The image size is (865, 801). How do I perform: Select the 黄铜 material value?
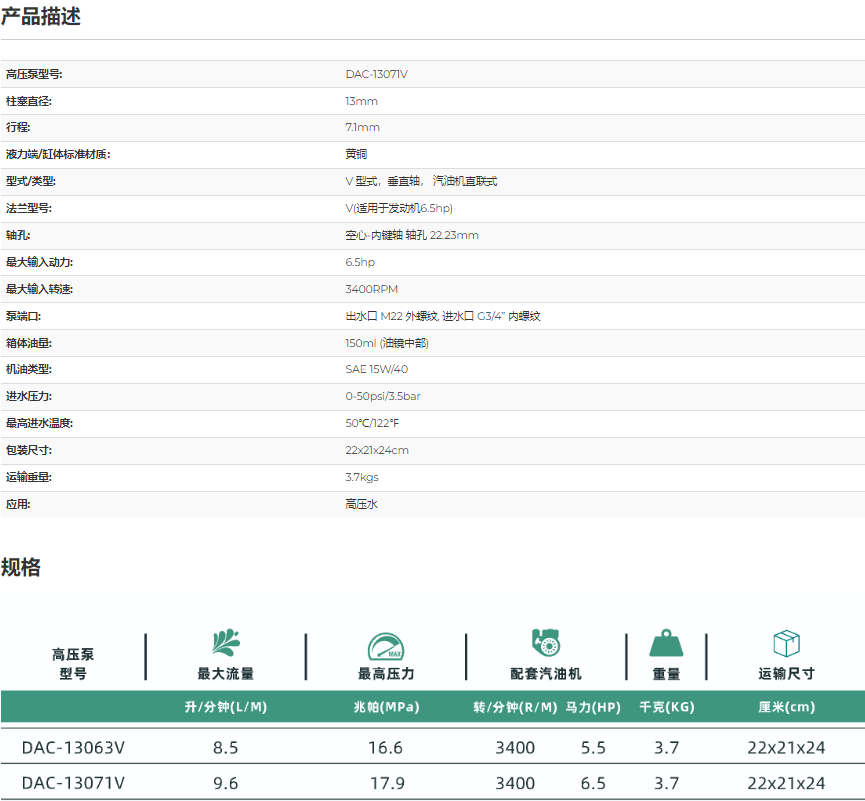click(356, 154)
